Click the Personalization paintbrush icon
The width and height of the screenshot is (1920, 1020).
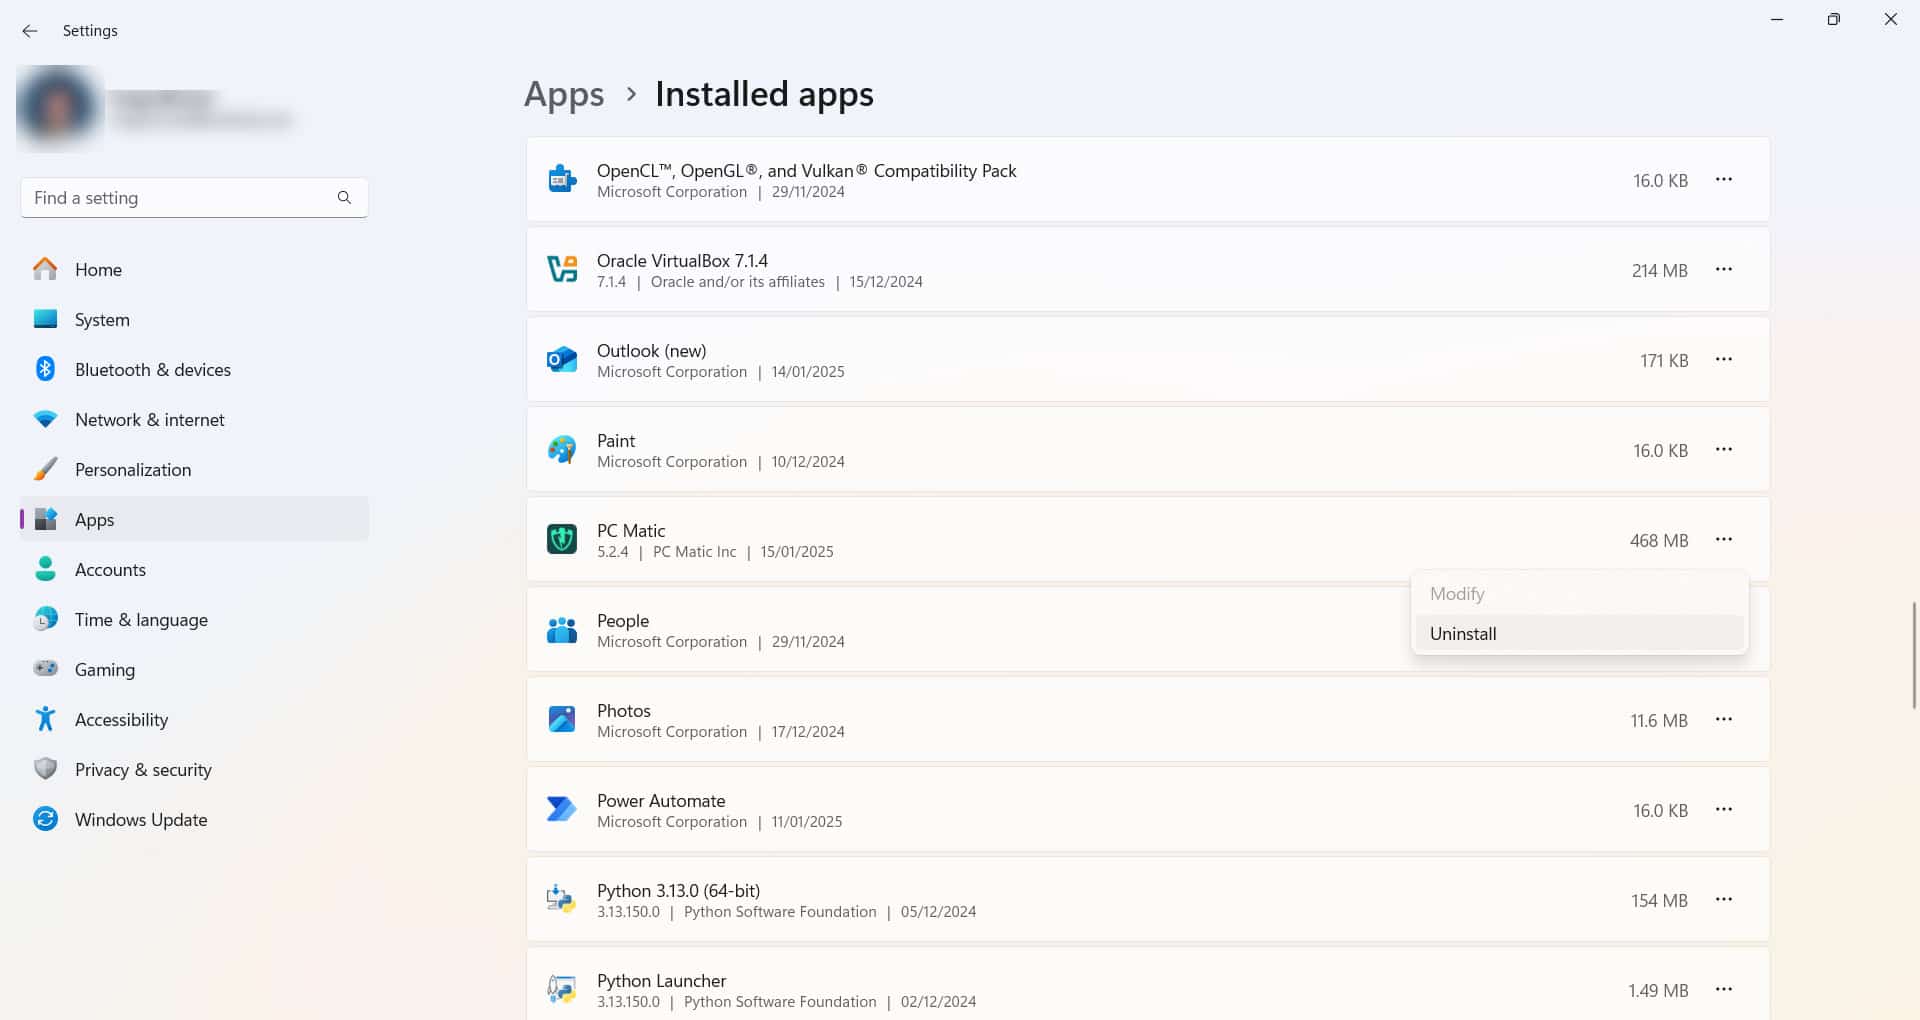(x=45, y=469)
